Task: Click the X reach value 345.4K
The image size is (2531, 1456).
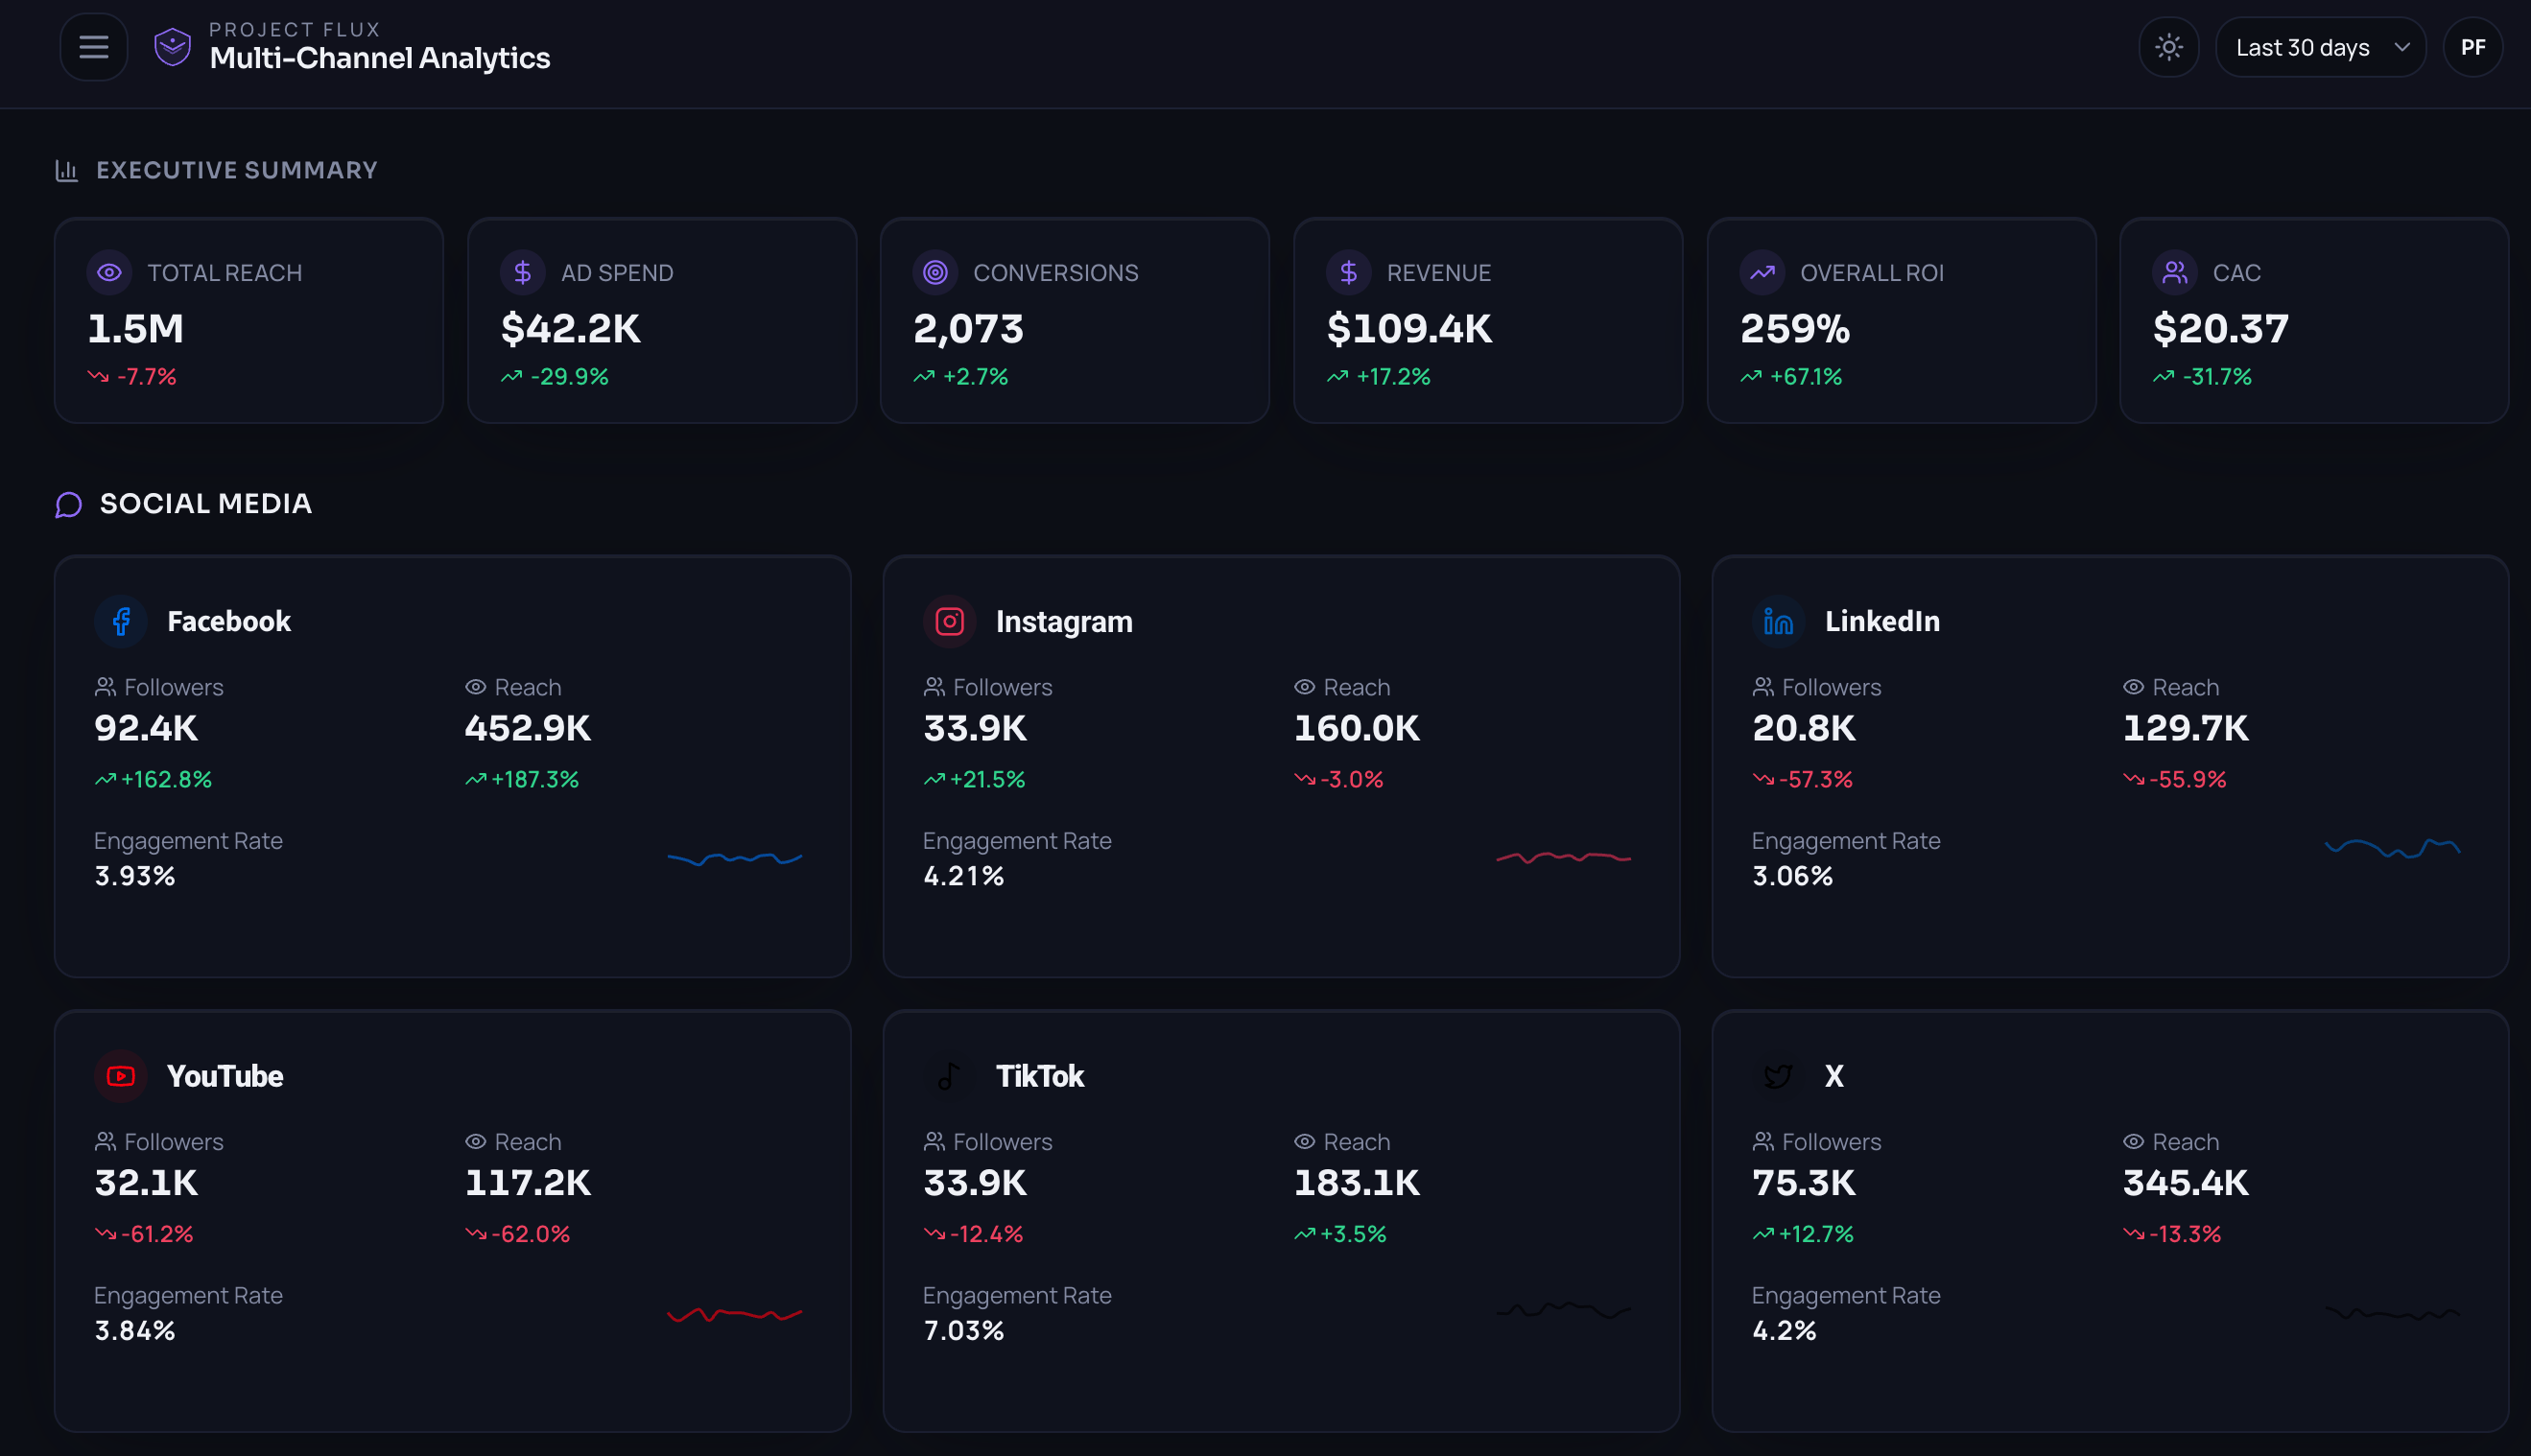Action: click(2185, 1184)
